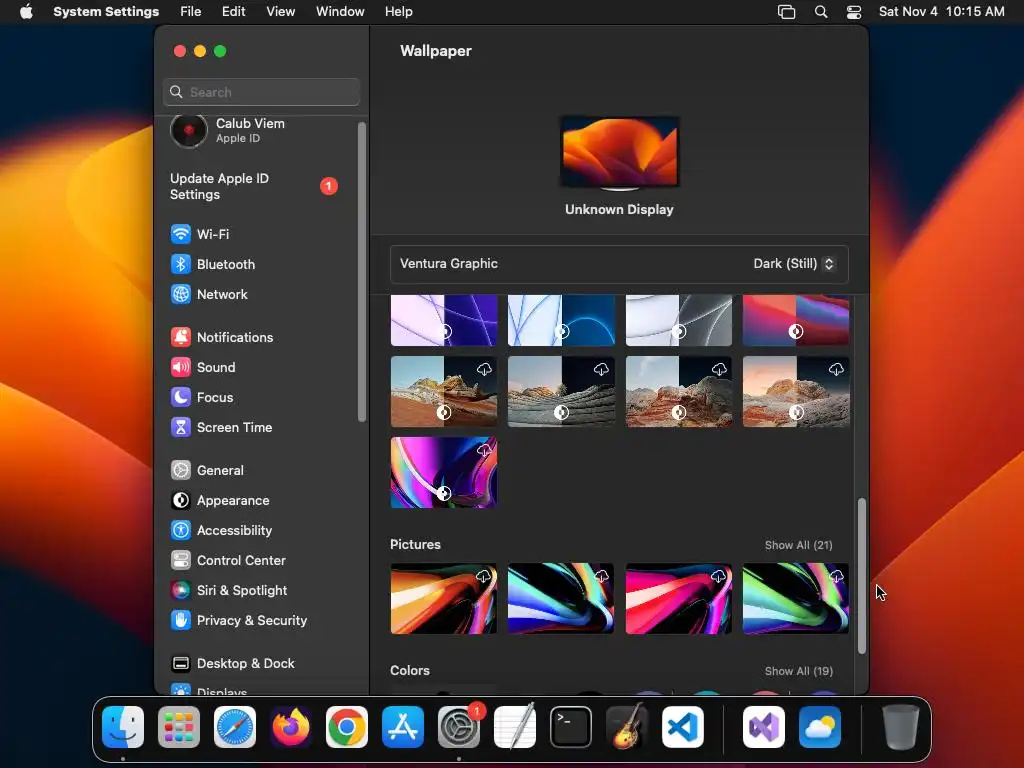Viewport: 1024px width, 768px height.
Task: Launch Safari from the Dock
Action: pyautogui.click(x=235, y=727)
